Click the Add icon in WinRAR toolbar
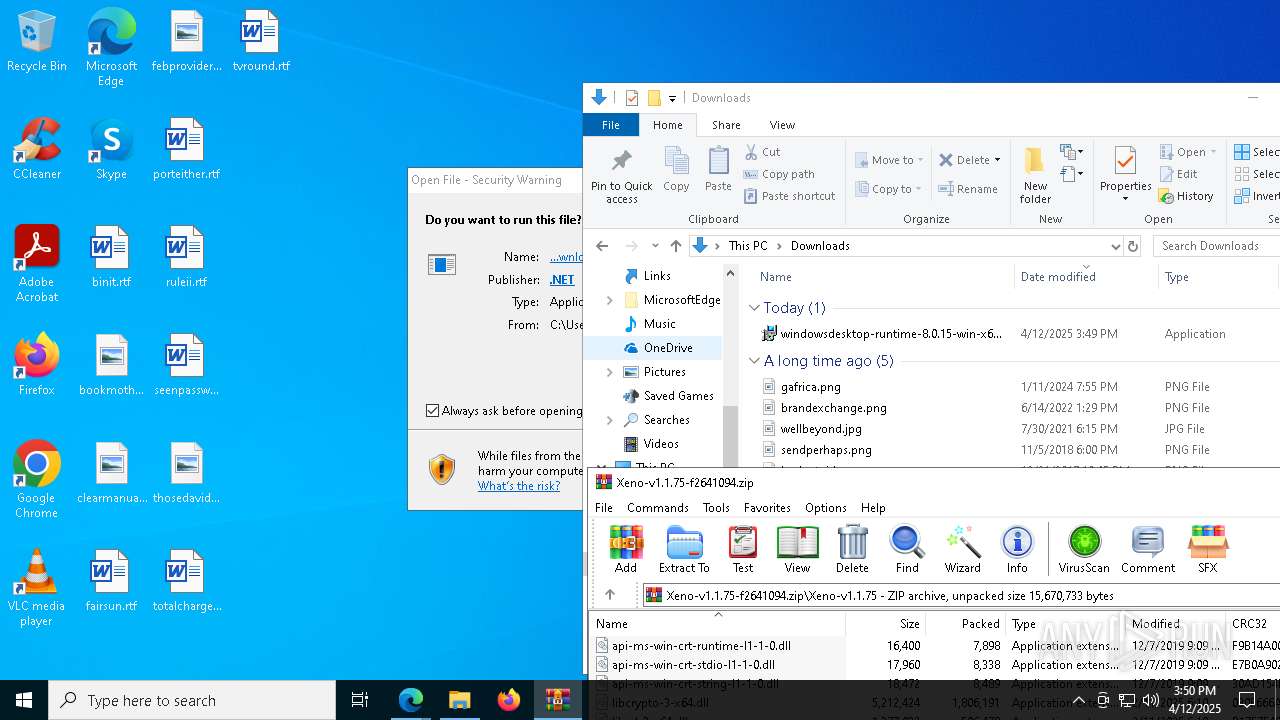Viewport: 1280px width, 720px height. pos(626,549)
